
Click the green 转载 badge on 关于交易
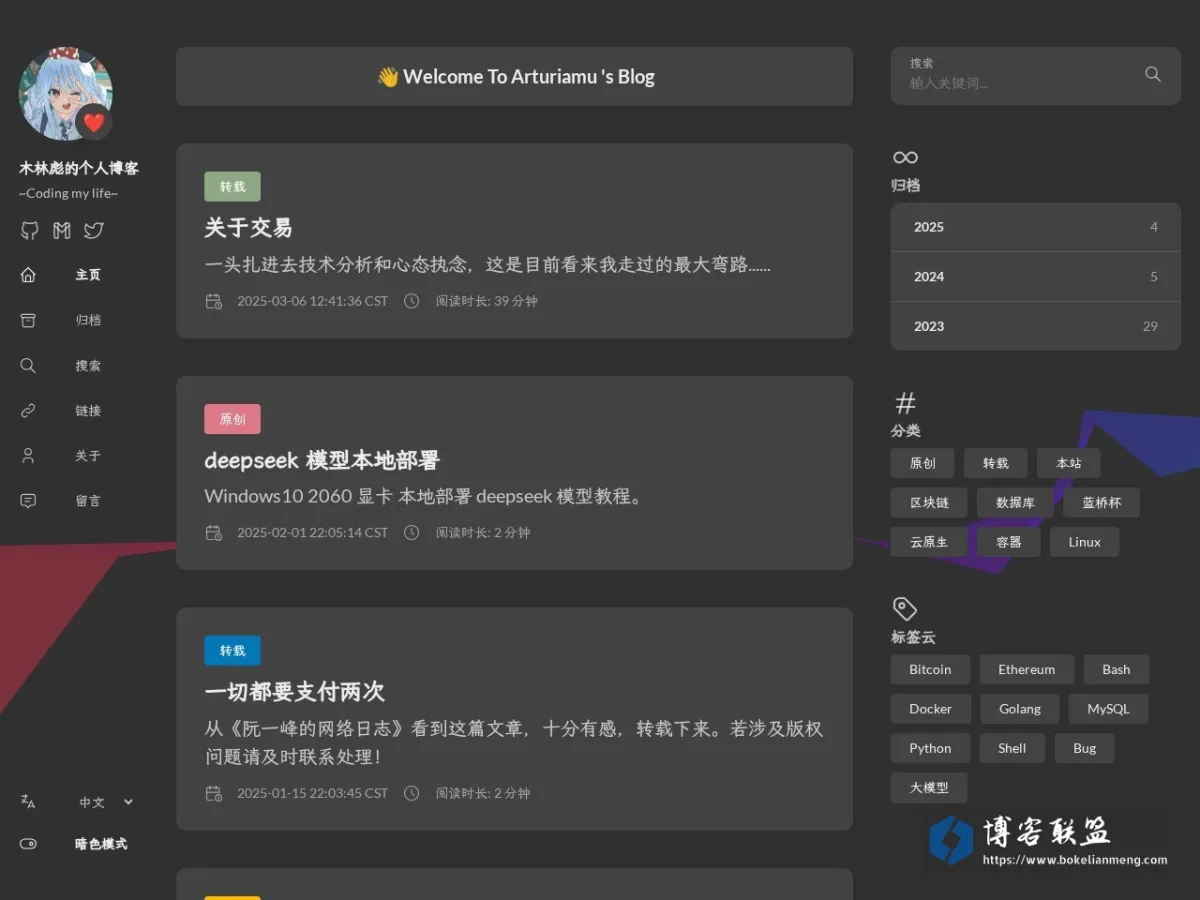[x=232, y=187]
